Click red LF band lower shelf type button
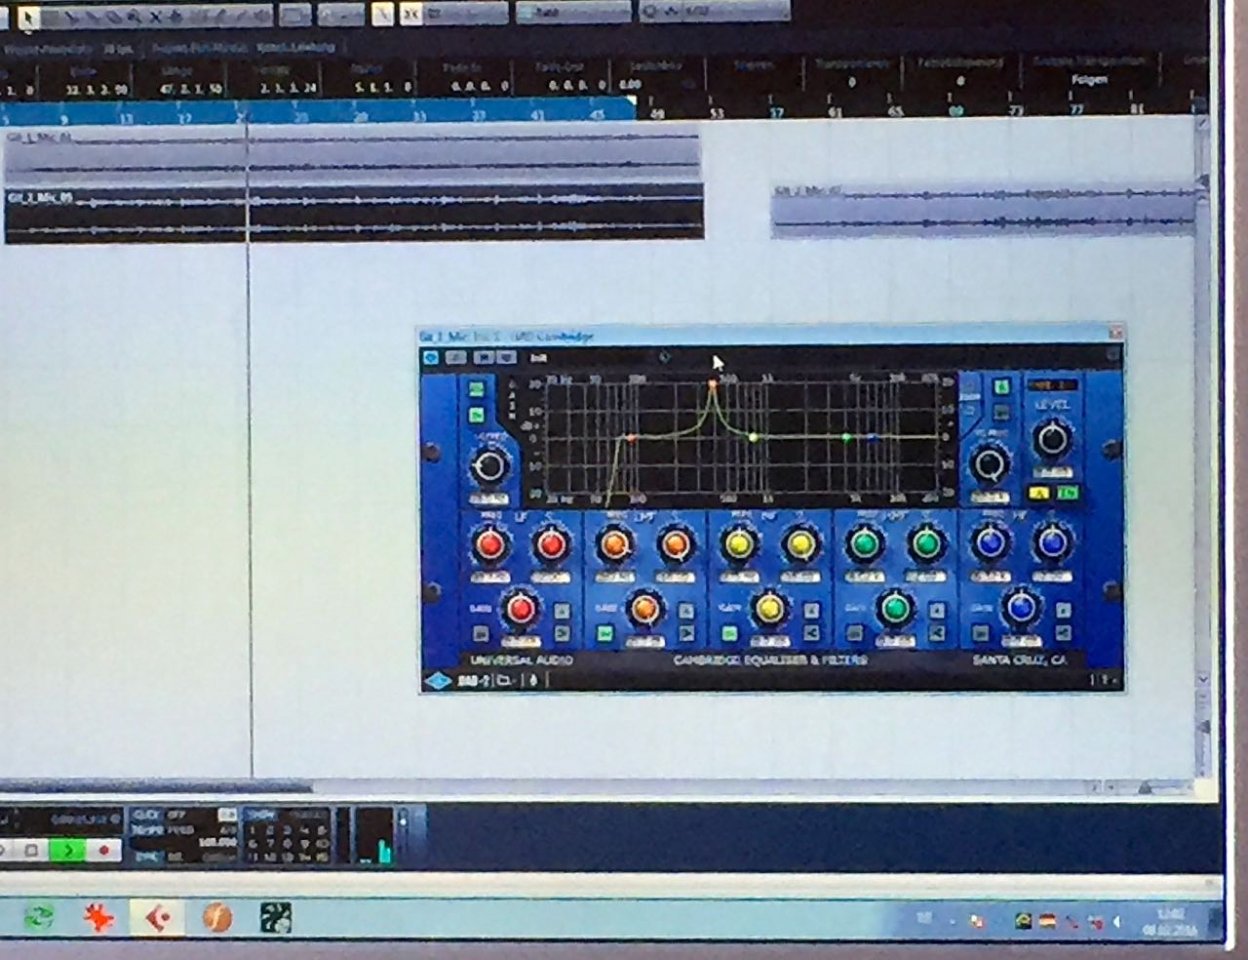Image resolution: width=1248 pixels, height=960 pixels. (562, 634)
